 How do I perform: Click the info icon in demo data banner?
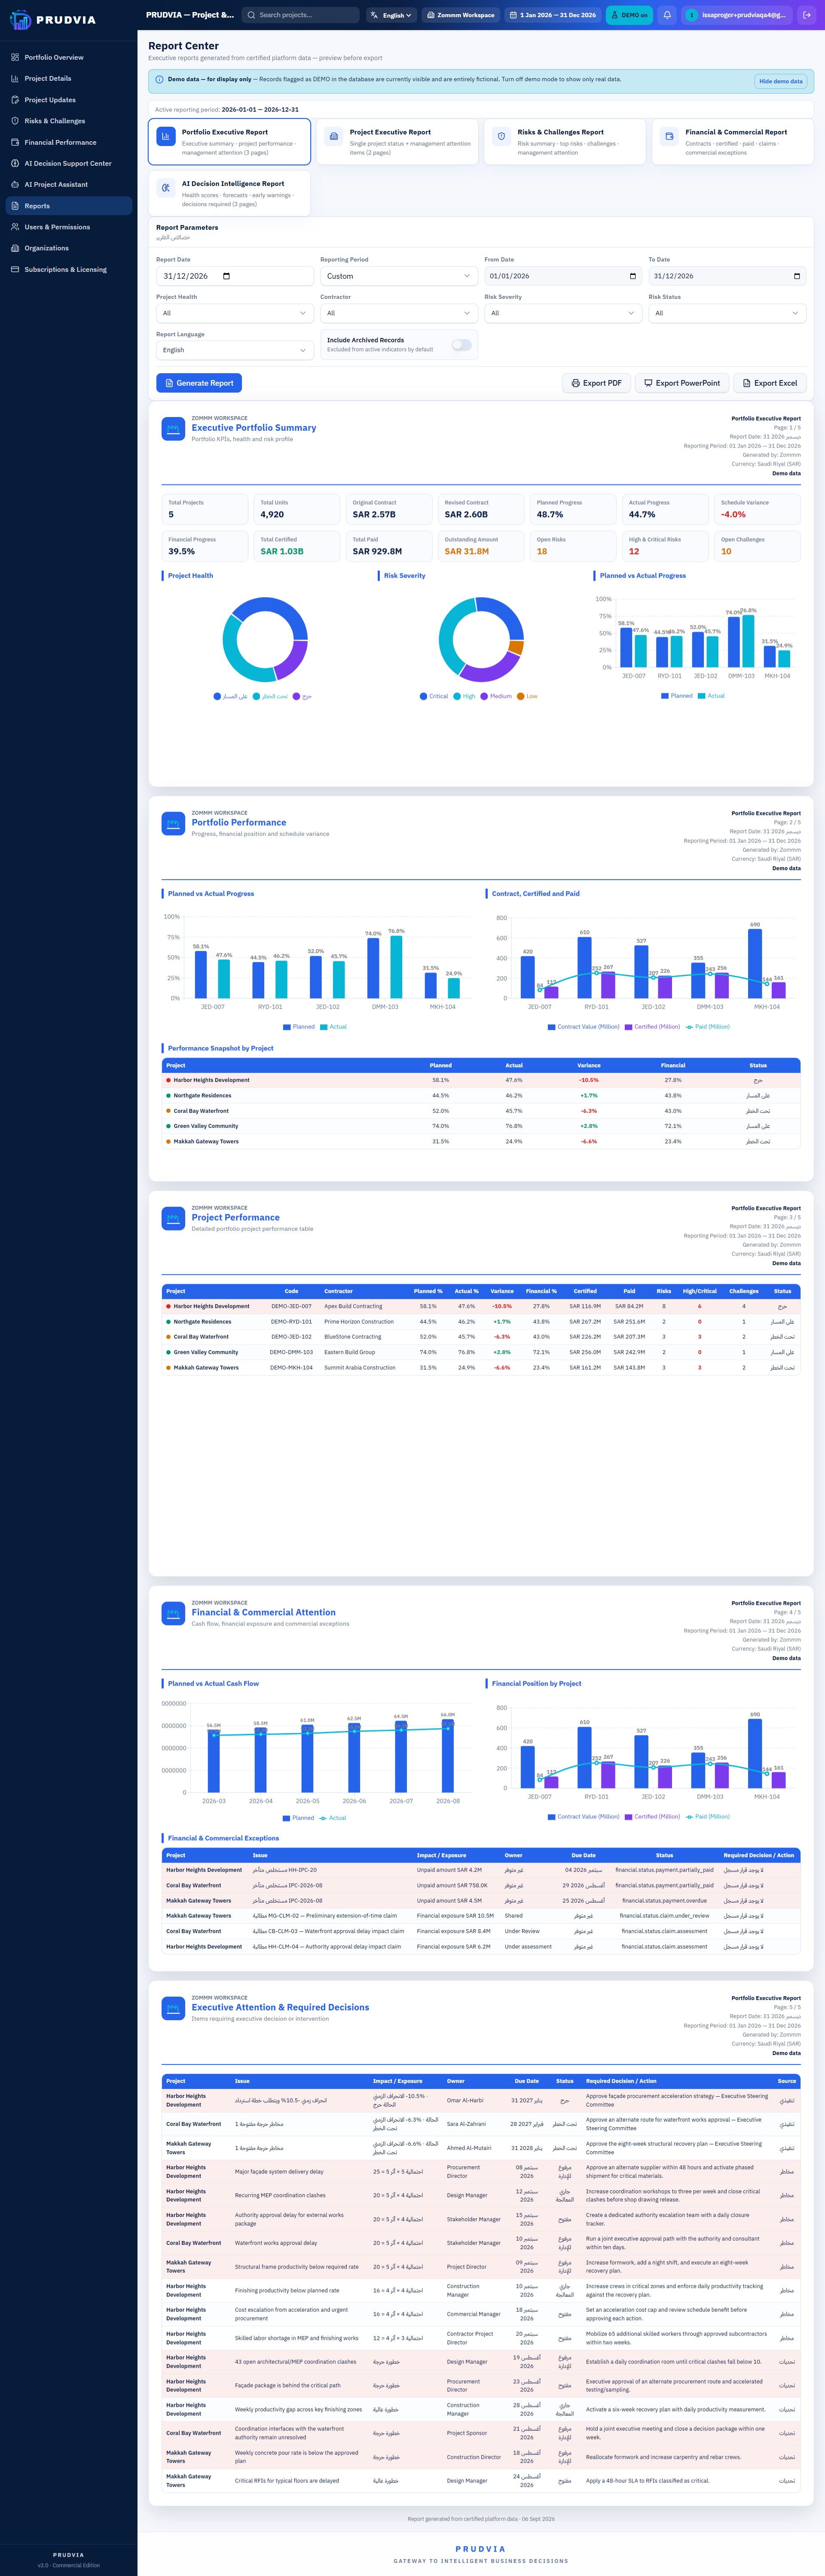[x=160, y=79]
